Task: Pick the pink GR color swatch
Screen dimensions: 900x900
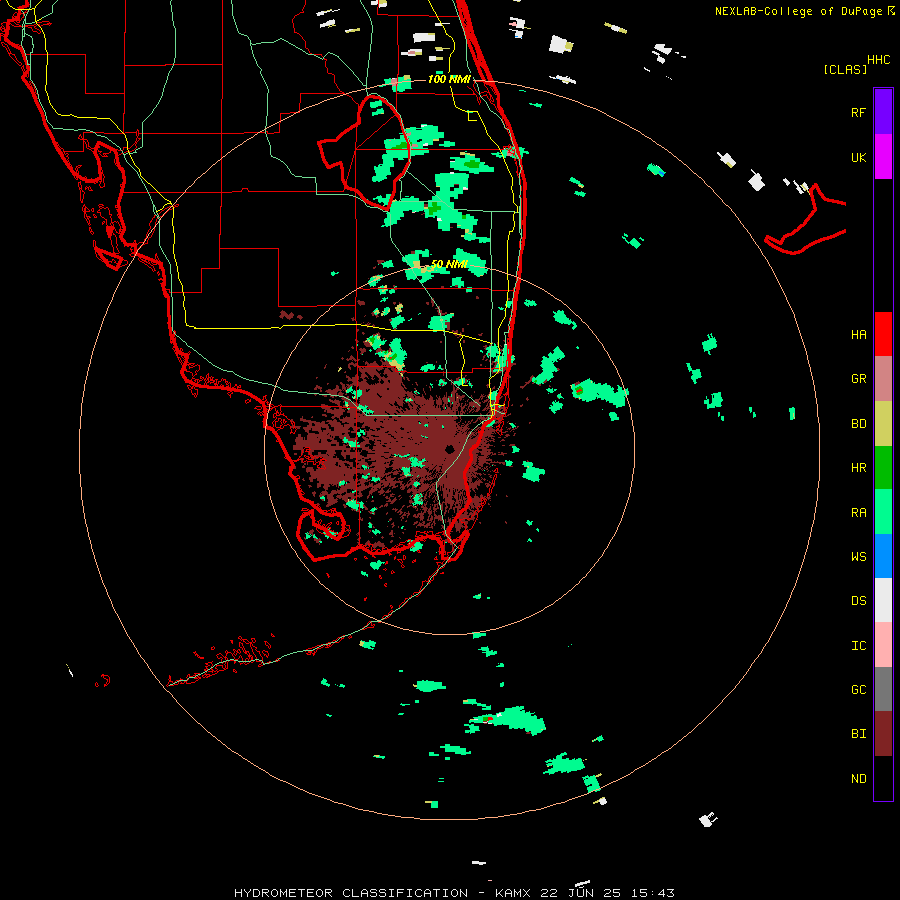Action: pos(883,378)
